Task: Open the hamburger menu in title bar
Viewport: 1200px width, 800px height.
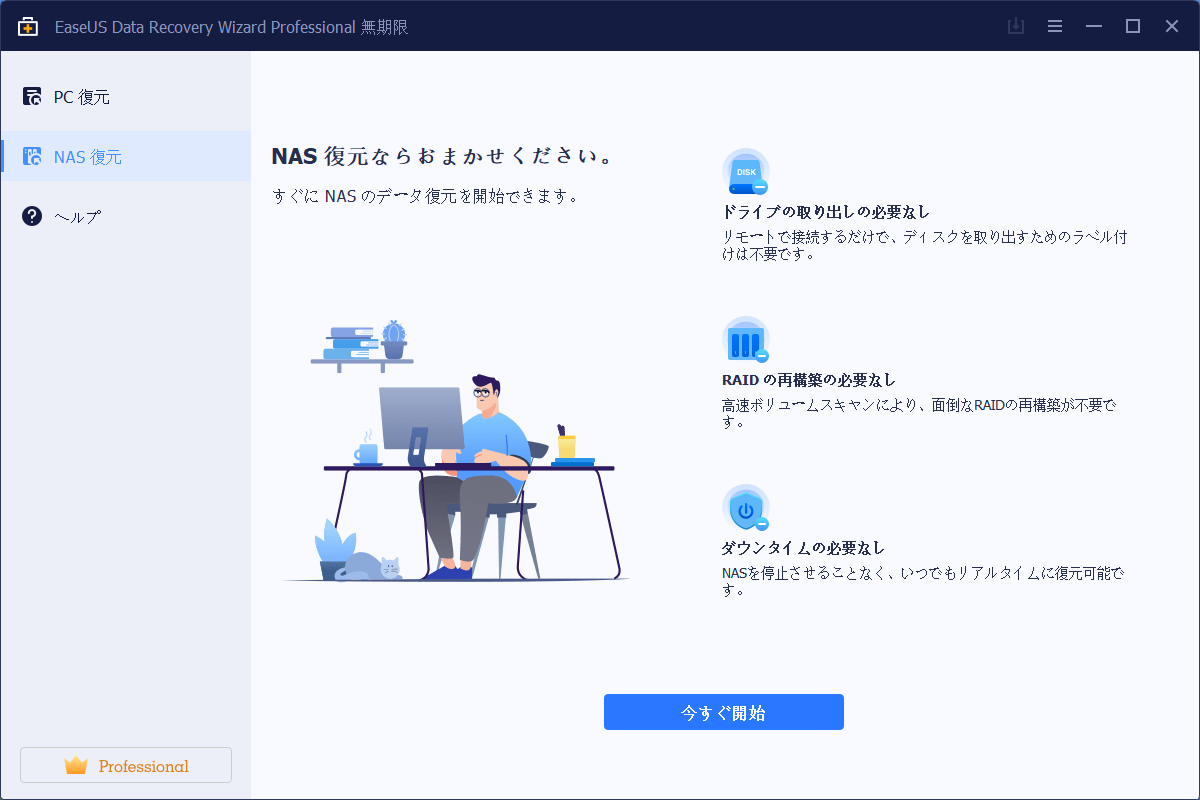Action: click(x=1054, y=26)
